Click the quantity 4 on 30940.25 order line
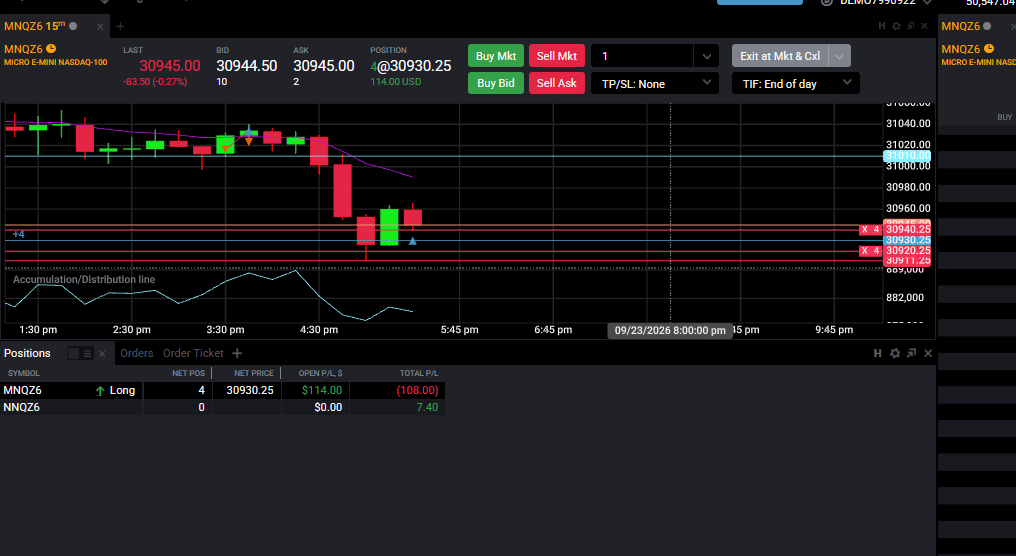The width and height of the screenshot is (1016, 556). [876, 229]
